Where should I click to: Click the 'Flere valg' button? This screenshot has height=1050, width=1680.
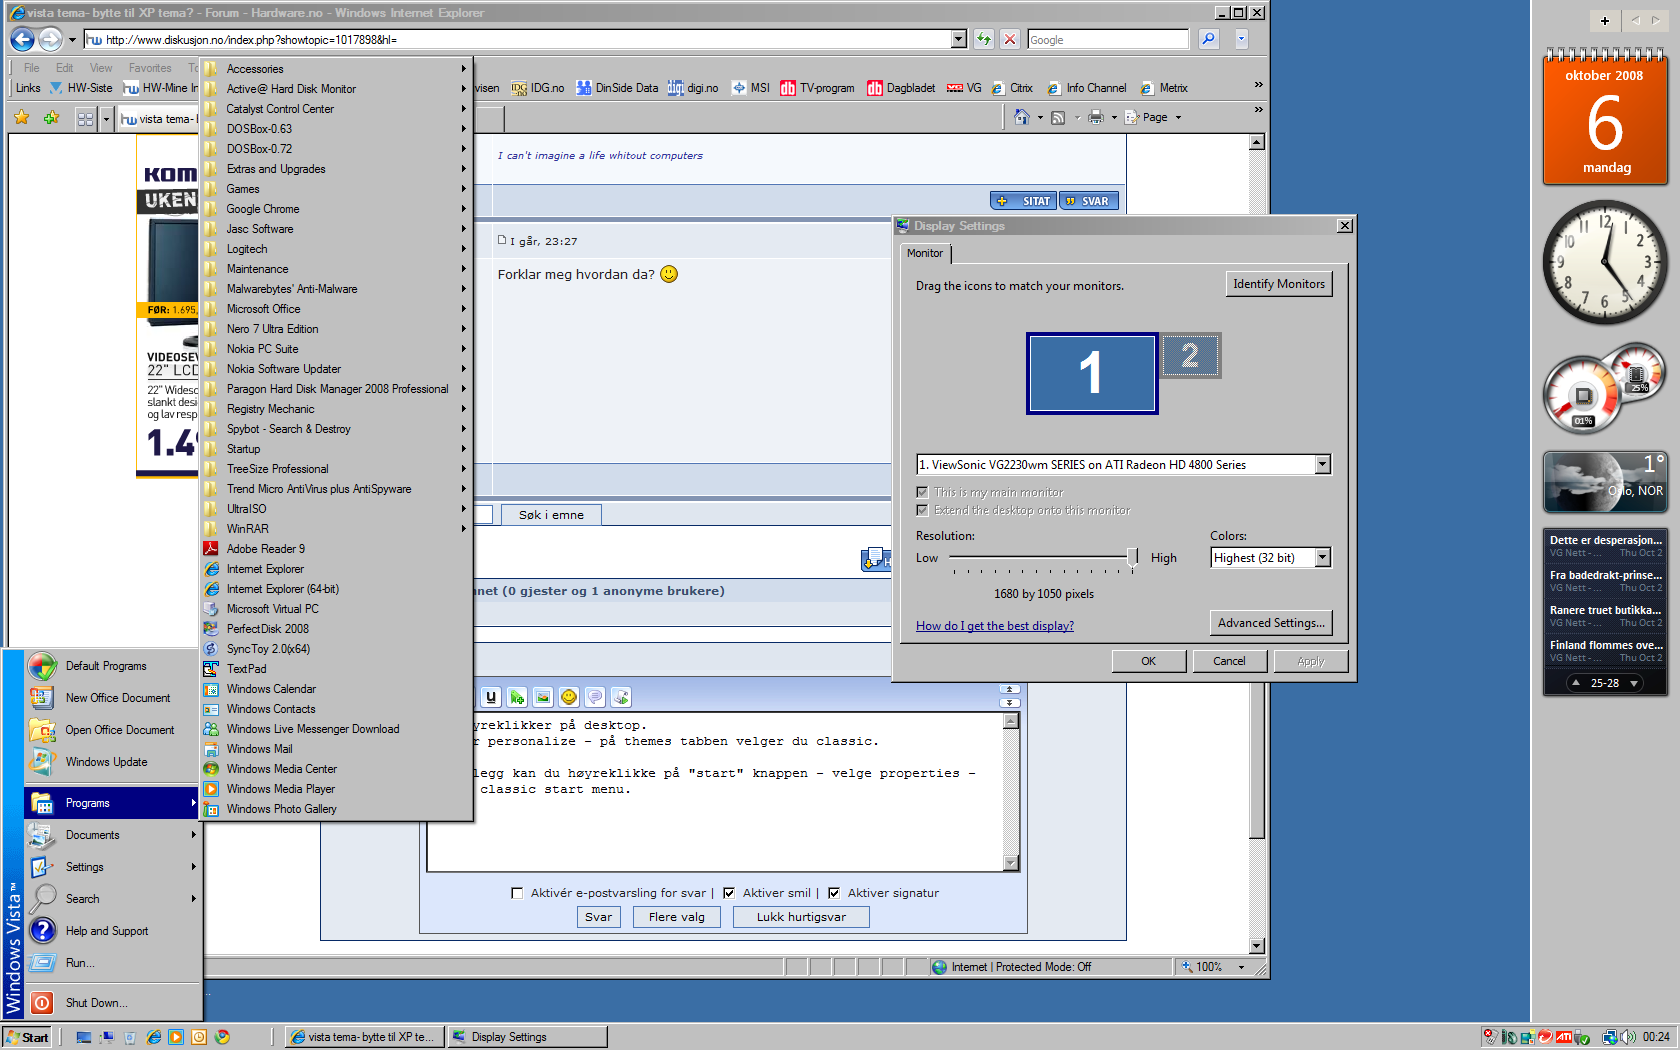(x=677, y=917)
